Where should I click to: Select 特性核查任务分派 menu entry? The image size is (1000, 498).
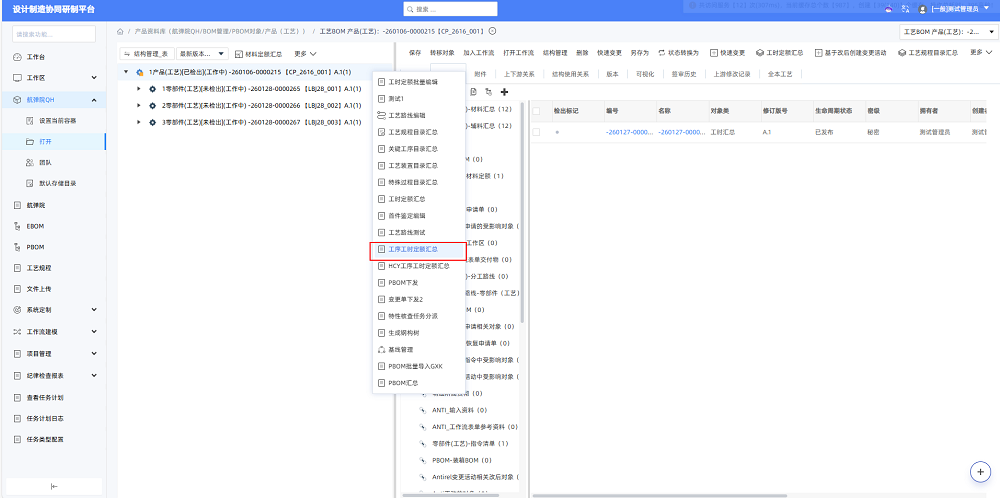pyautogui.click(x=418, y=316)
